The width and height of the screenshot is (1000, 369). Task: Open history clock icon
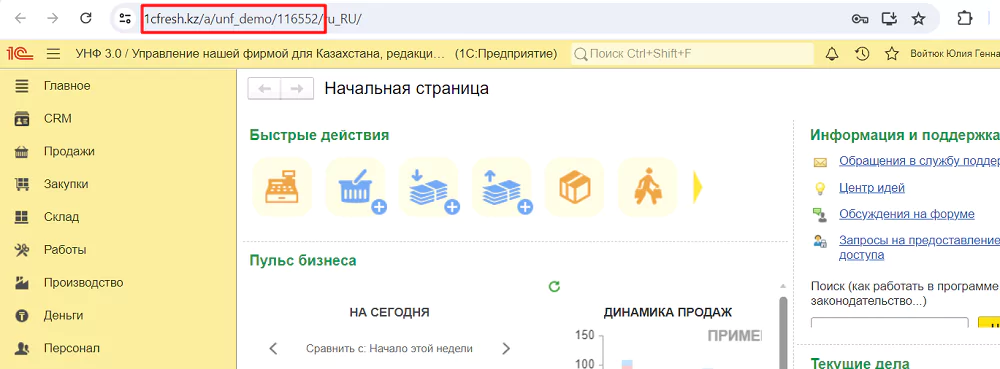[x=862, y=54]
